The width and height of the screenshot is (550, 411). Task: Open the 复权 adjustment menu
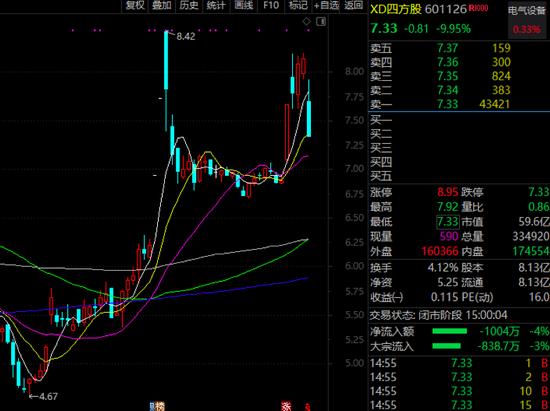pos(135,5)
